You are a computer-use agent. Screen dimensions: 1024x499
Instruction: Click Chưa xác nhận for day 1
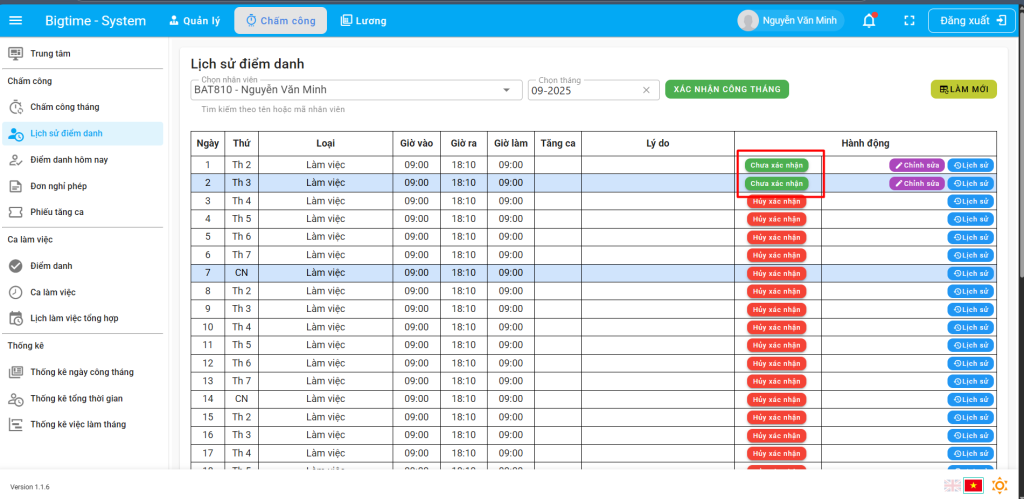pos(777,165)
